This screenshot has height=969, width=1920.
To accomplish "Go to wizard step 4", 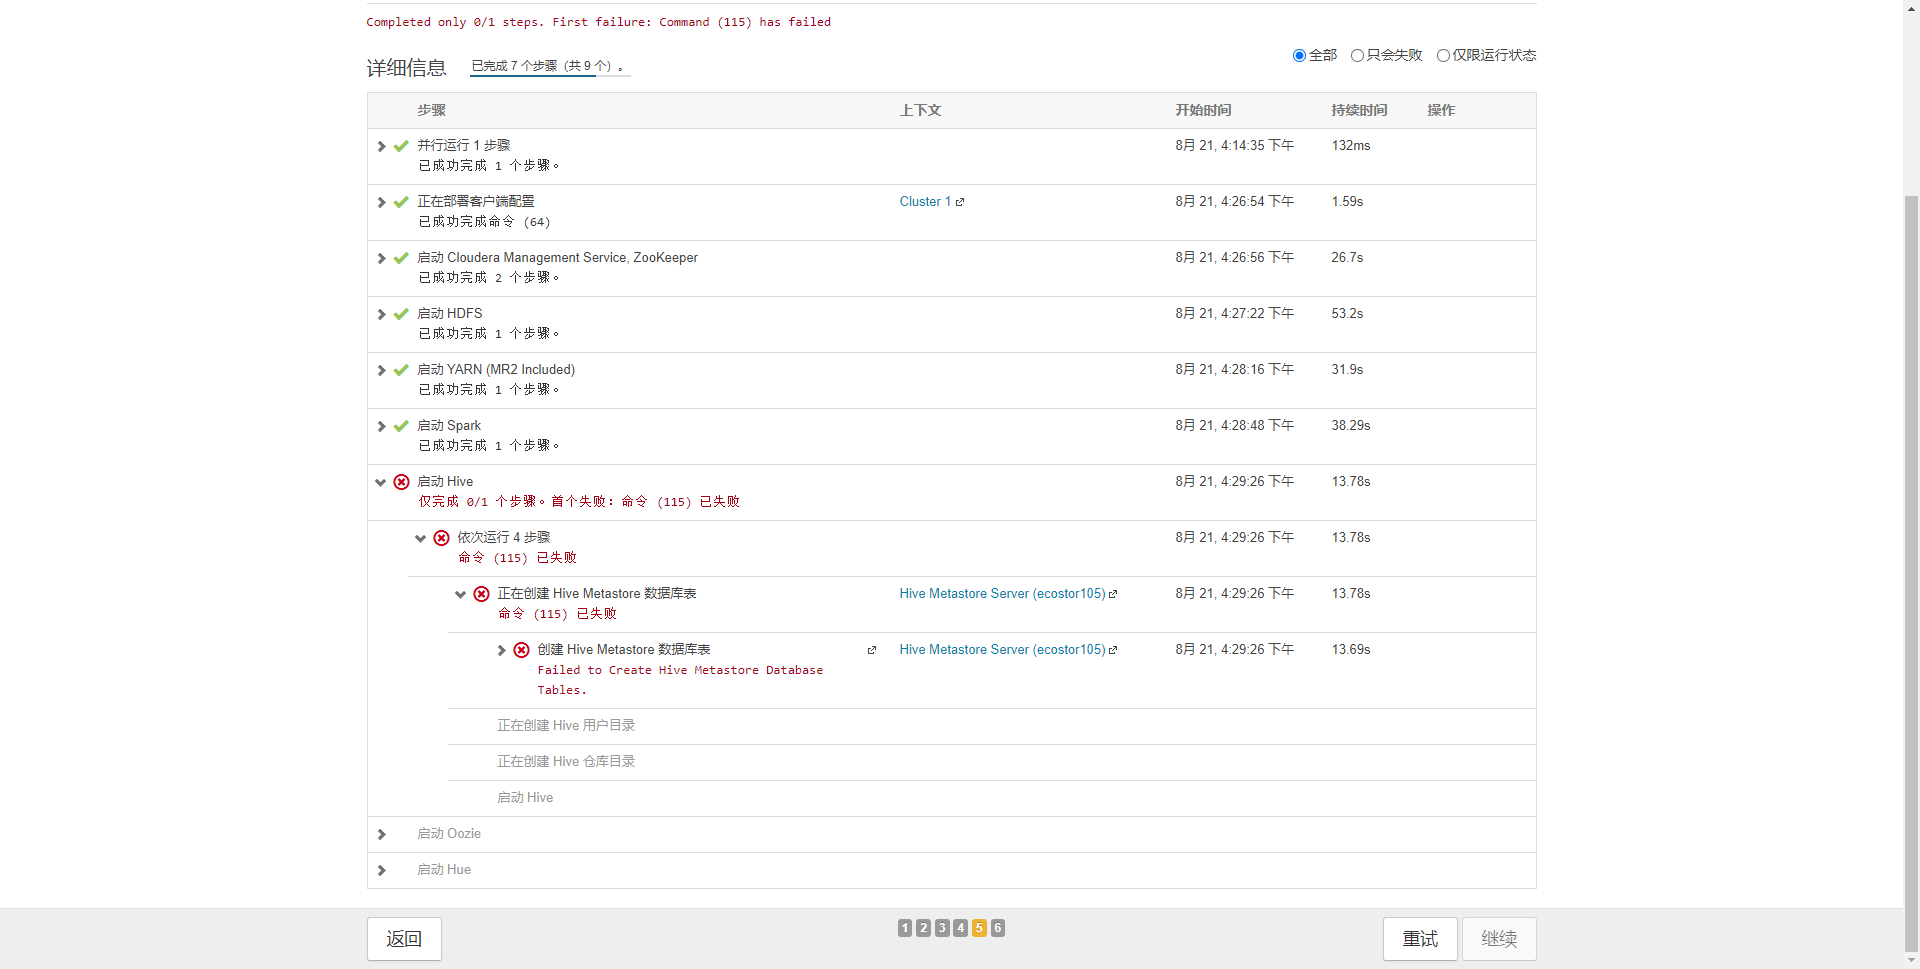I will point(960,928).
